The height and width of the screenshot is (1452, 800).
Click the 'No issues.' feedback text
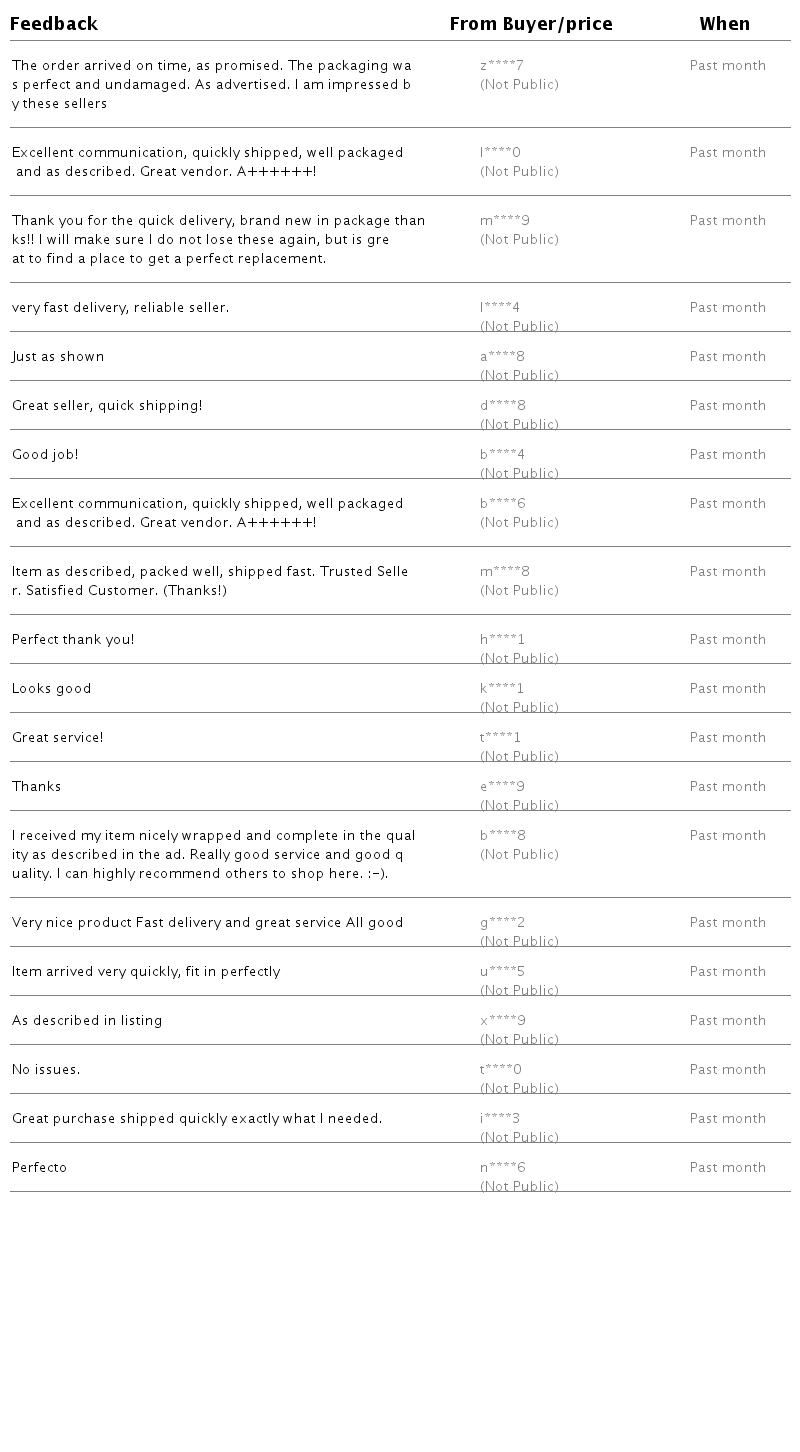click(46, 1070)
